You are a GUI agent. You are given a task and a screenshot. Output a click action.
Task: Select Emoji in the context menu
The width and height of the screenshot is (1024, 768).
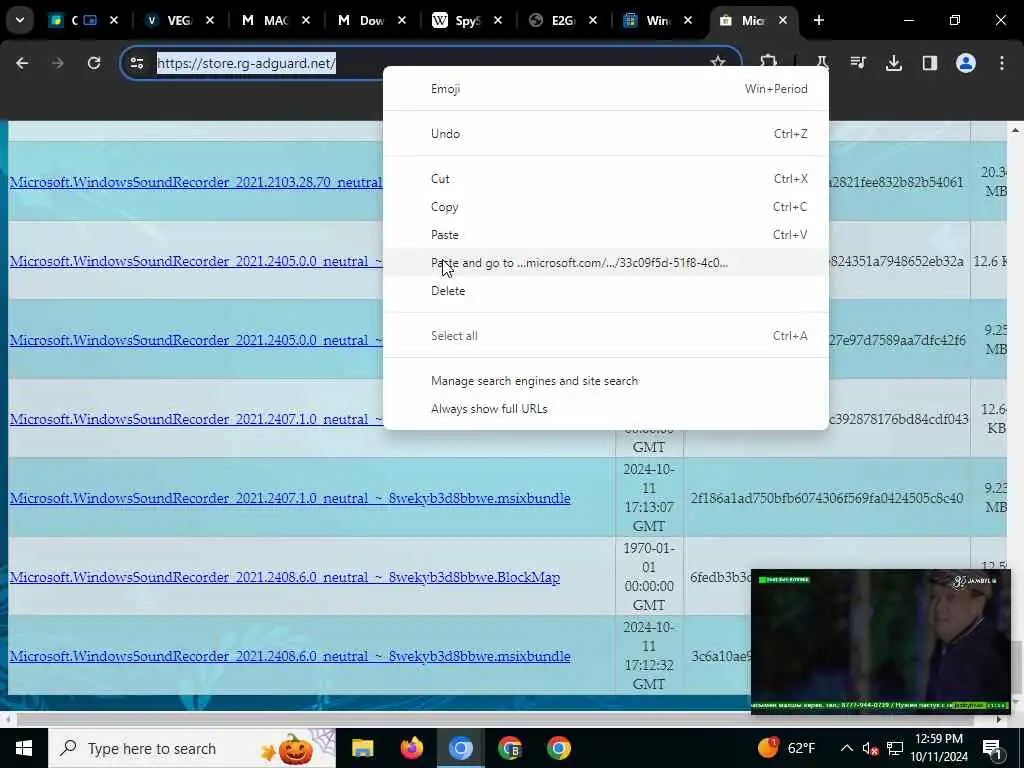point(606,89)
